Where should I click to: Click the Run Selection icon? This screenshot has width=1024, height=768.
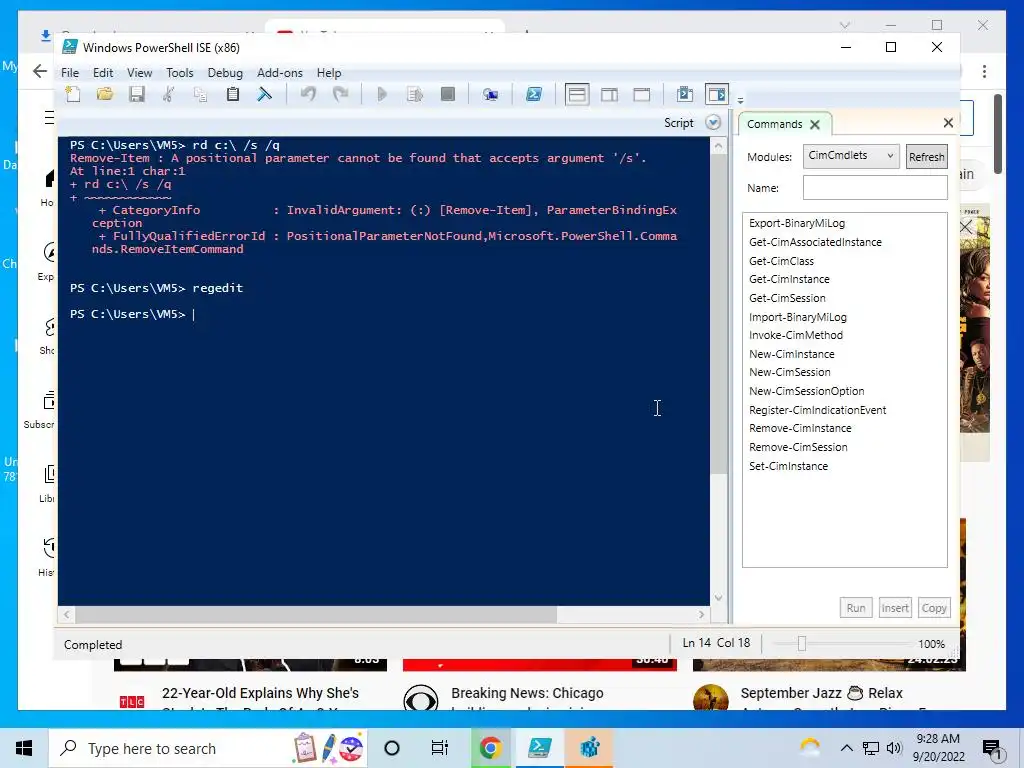tap(415, 94)
